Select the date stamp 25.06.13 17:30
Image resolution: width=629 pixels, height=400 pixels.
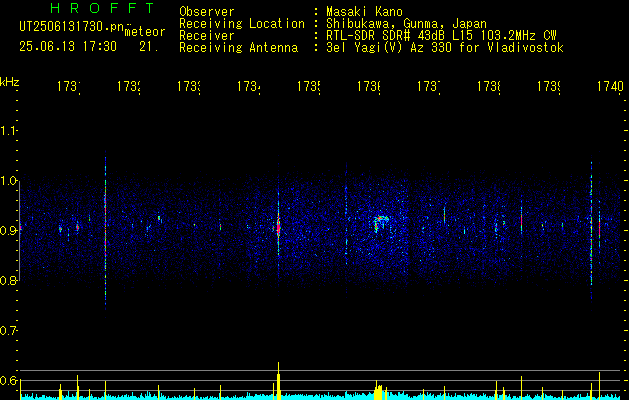click(68, 47)
